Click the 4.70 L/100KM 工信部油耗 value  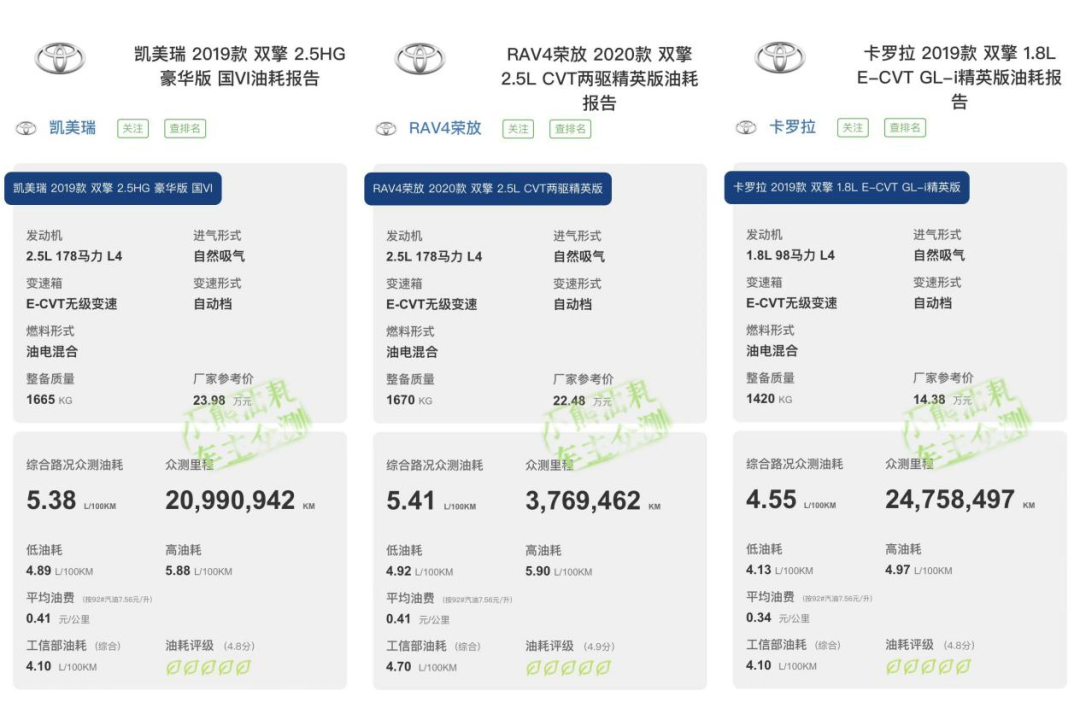421,667
